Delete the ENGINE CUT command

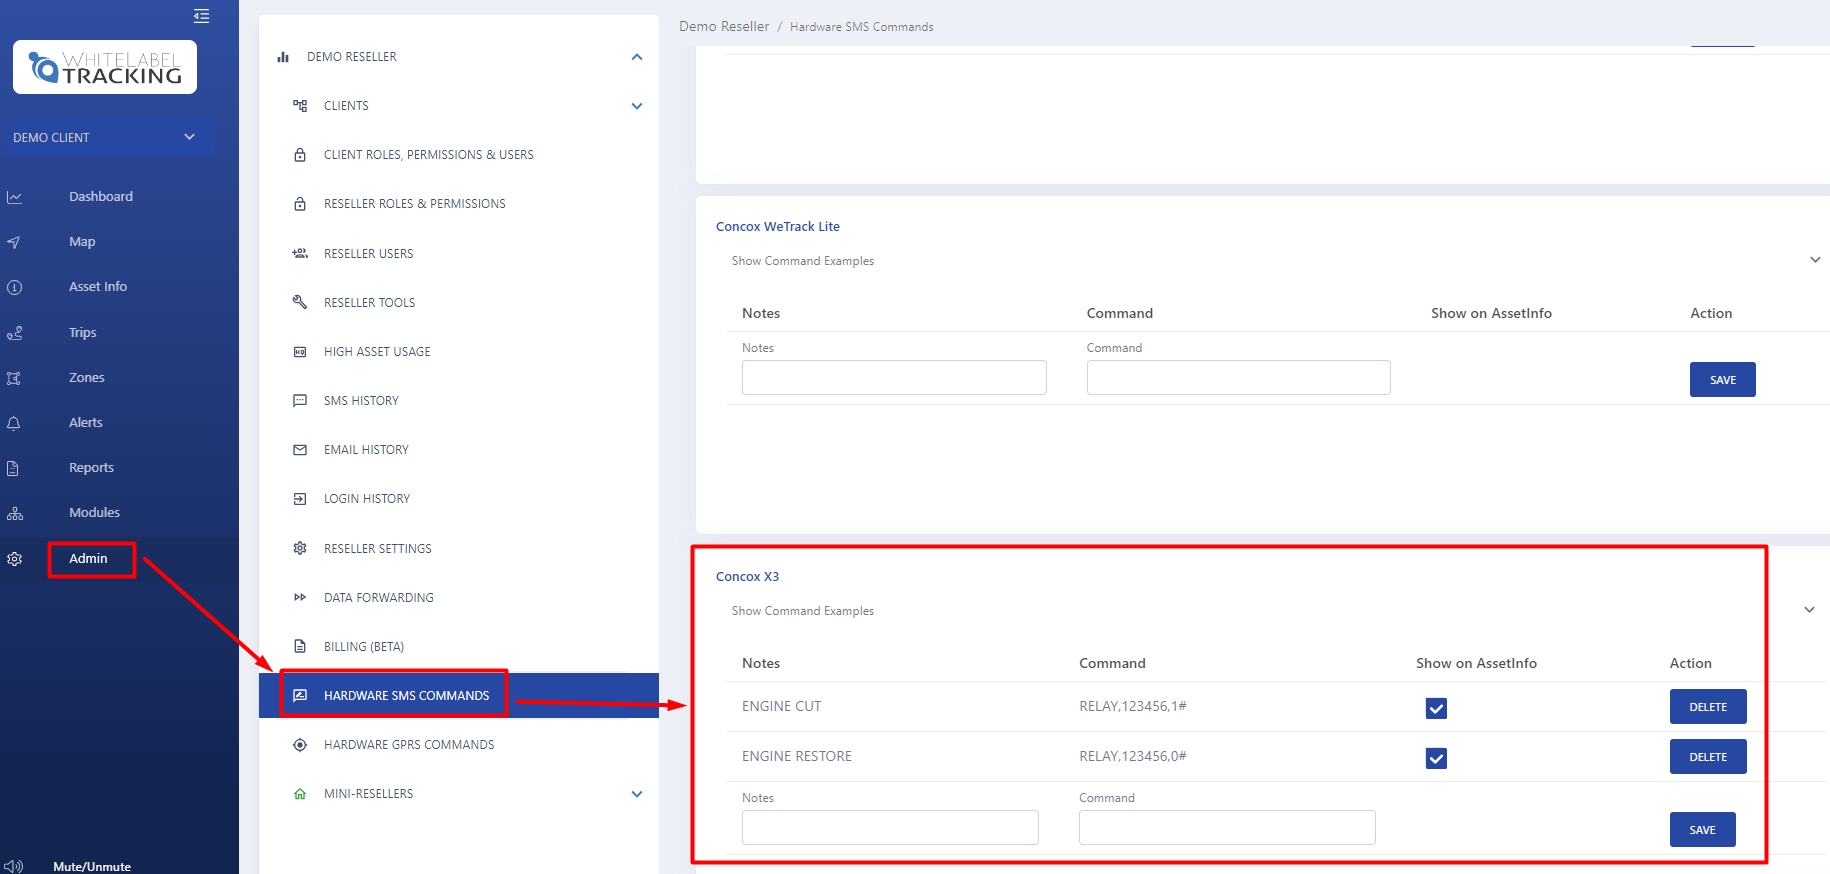1708,707
